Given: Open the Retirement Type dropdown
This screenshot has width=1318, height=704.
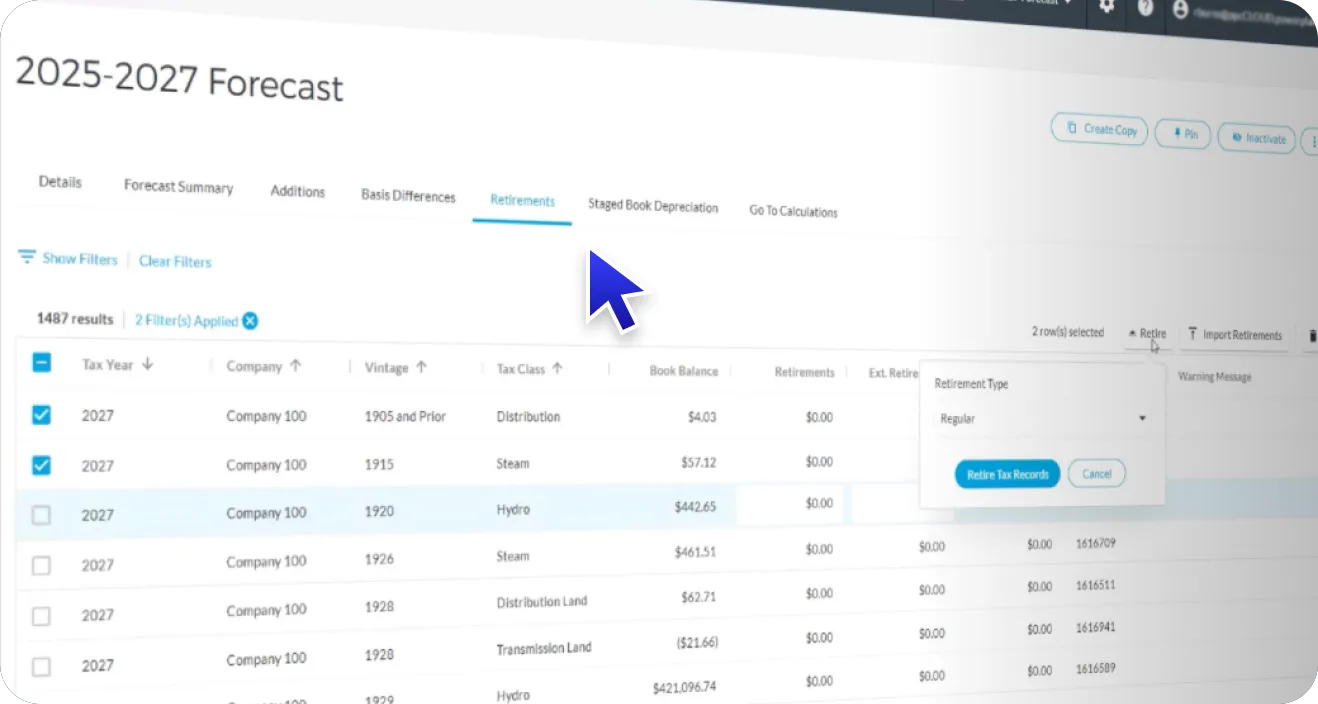Looking at the screenshot, I should pos(1041,419).
